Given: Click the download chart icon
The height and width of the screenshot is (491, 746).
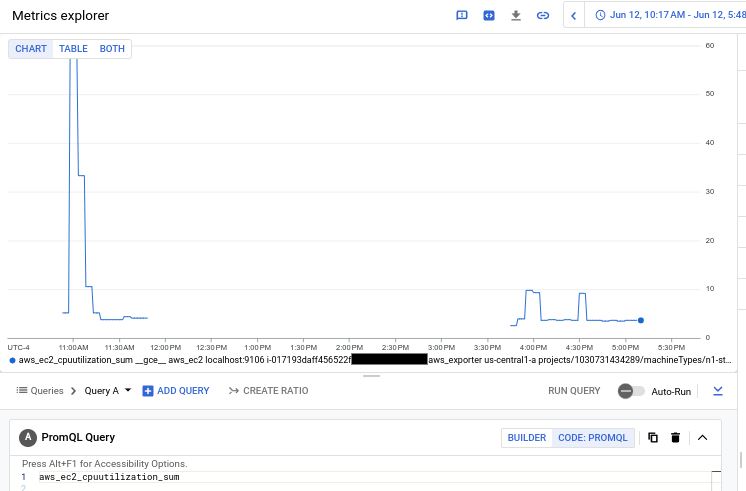Looking at the screenshot, I should (x=516, y=16).
